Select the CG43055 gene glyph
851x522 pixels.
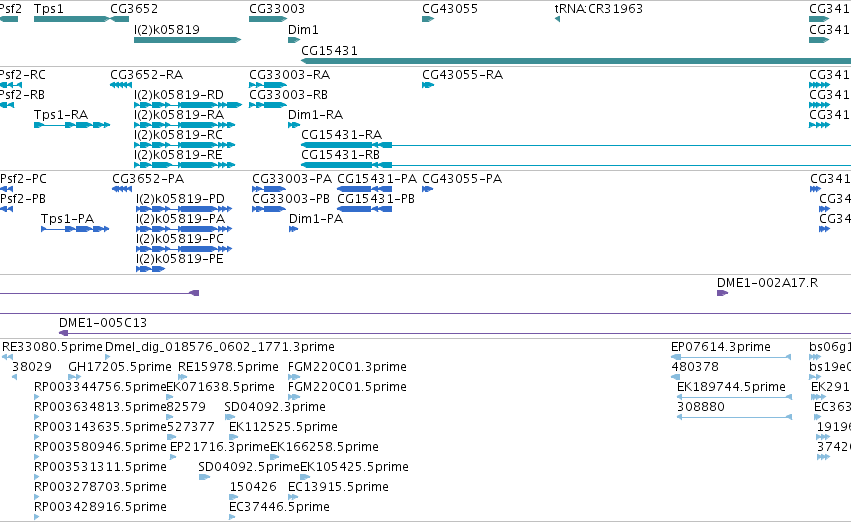(x=428, y=19)
